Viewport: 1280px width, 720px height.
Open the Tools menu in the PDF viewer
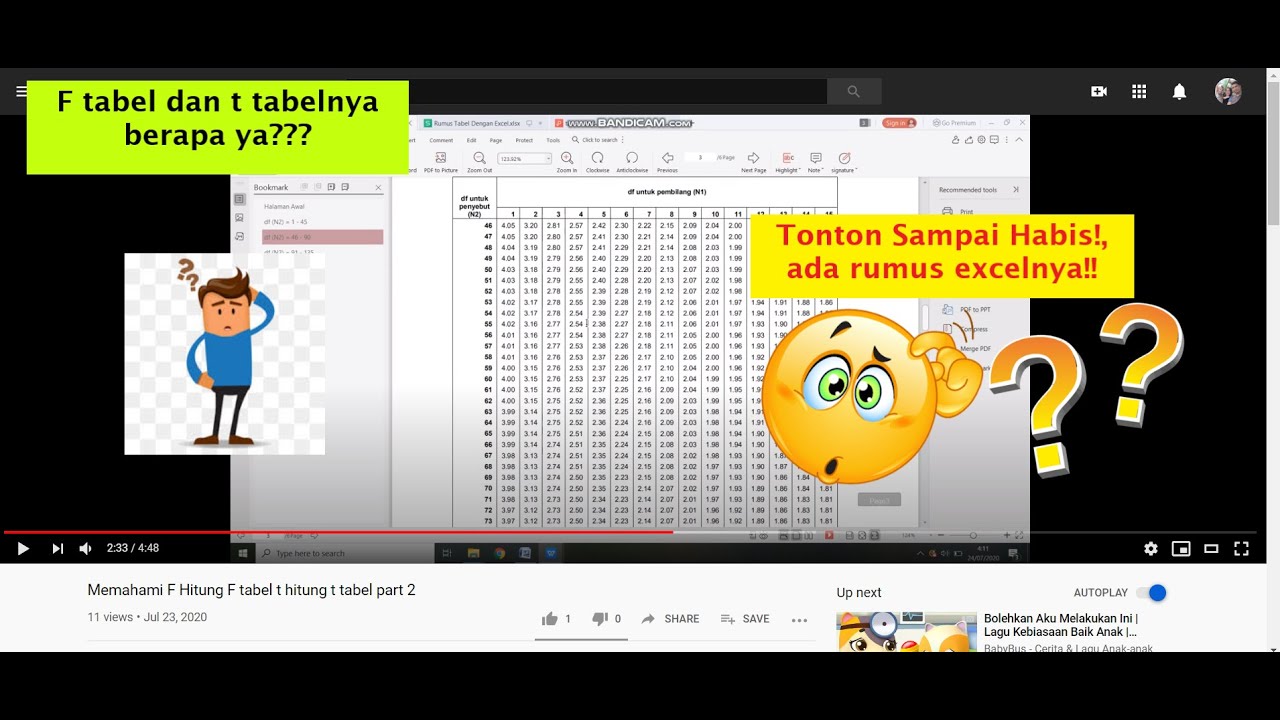pyautogui.click(x=553, y=140)
